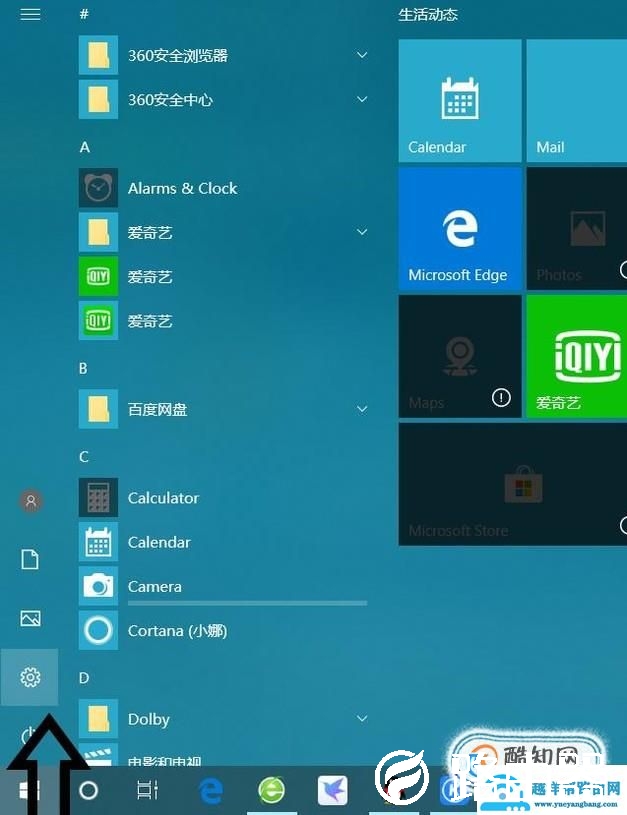The width and height of the screenshot is (627, 815).
Task: Click the D section letter header
Action: tap(84, 678)
